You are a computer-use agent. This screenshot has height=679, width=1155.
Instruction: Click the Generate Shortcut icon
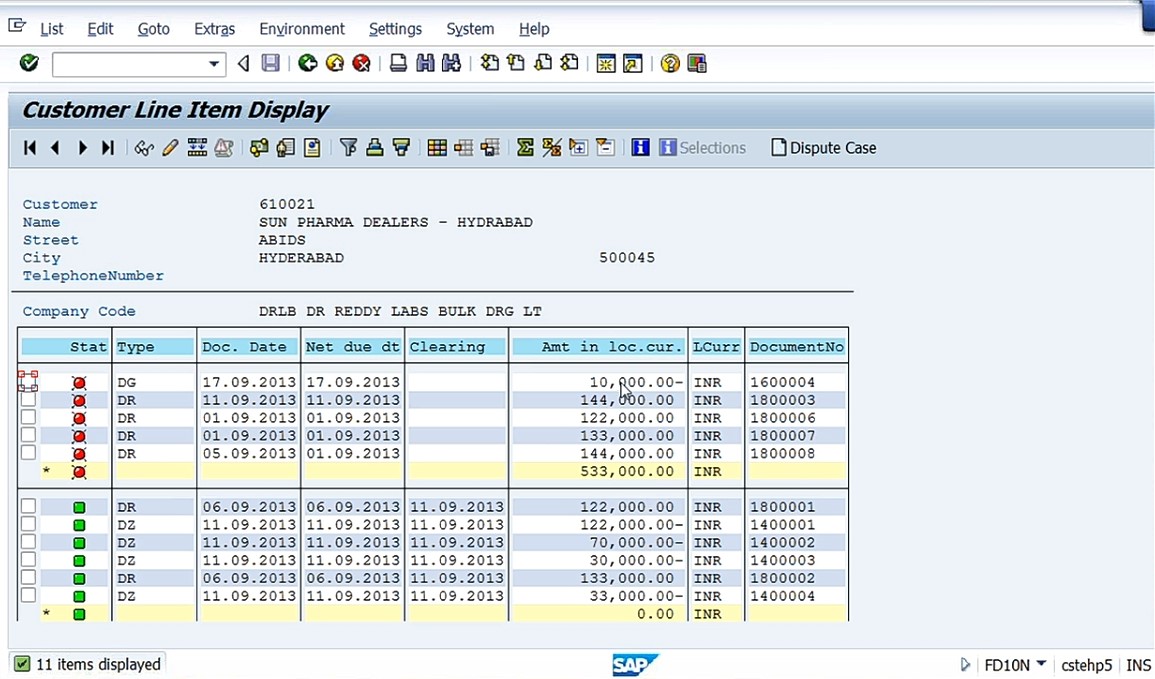click(x=632, y=63)
